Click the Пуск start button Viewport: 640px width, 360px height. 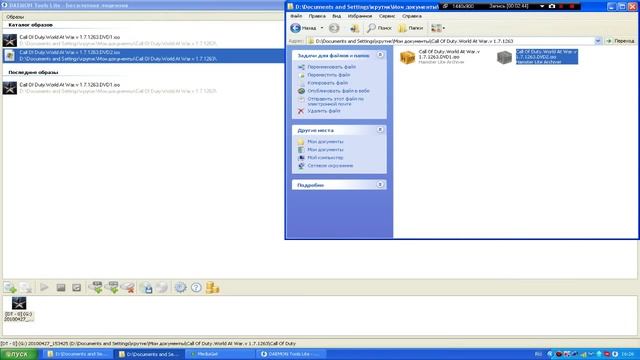coord(19,354)
